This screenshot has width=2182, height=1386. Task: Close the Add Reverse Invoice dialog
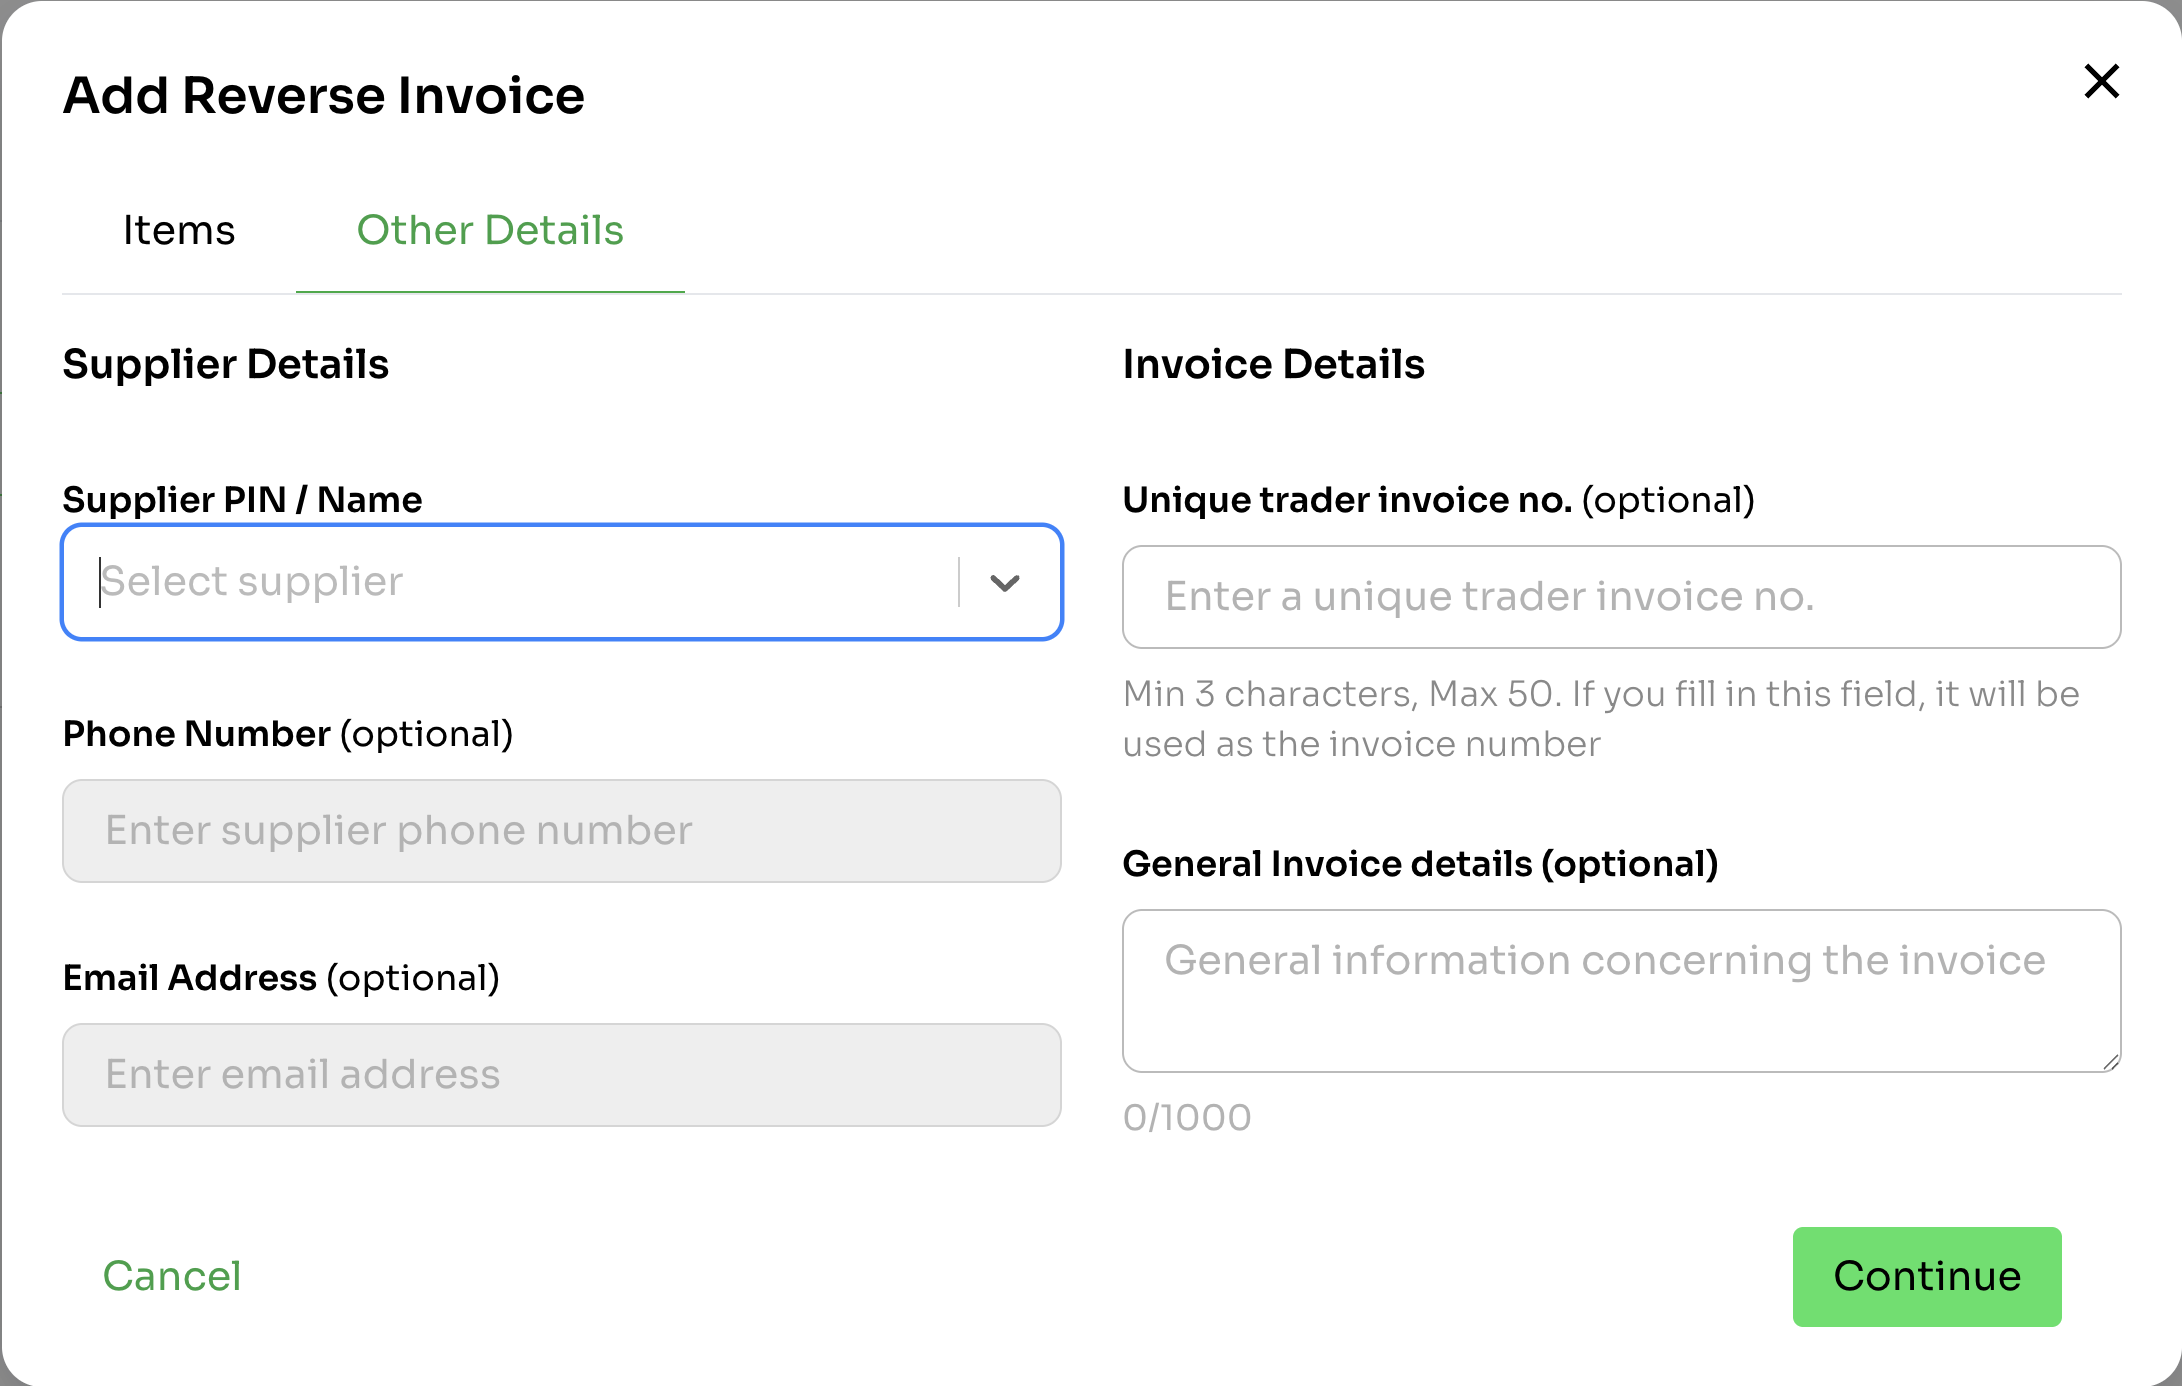(x=2101, y=82)
